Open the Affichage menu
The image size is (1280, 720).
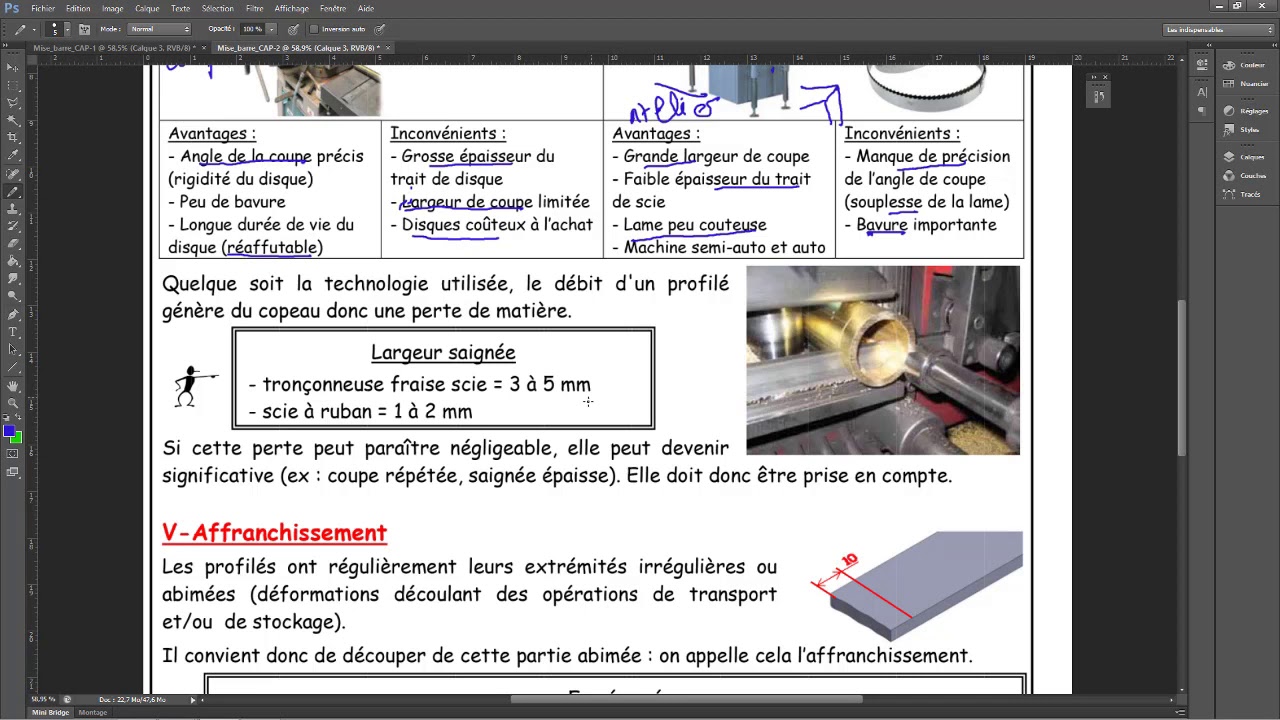[291, 8]
